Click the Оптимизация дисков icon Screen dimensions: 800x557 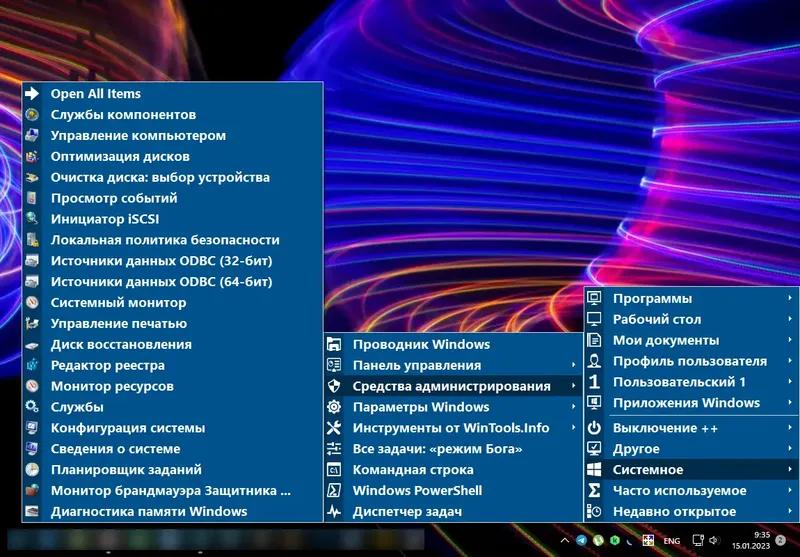32,156
